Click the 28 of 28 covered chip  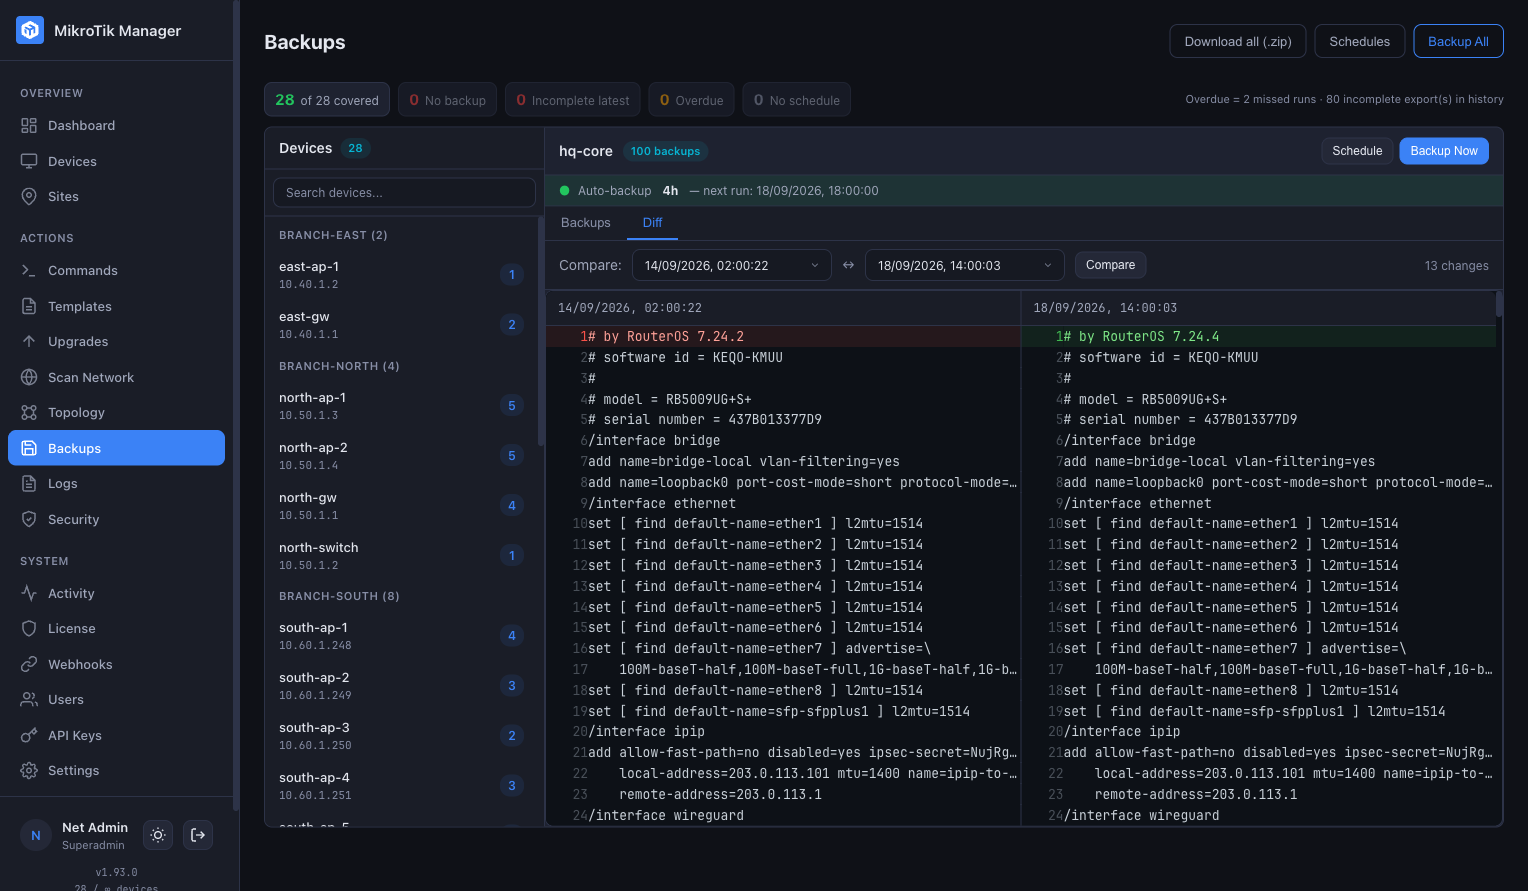[x=327, y=100]
